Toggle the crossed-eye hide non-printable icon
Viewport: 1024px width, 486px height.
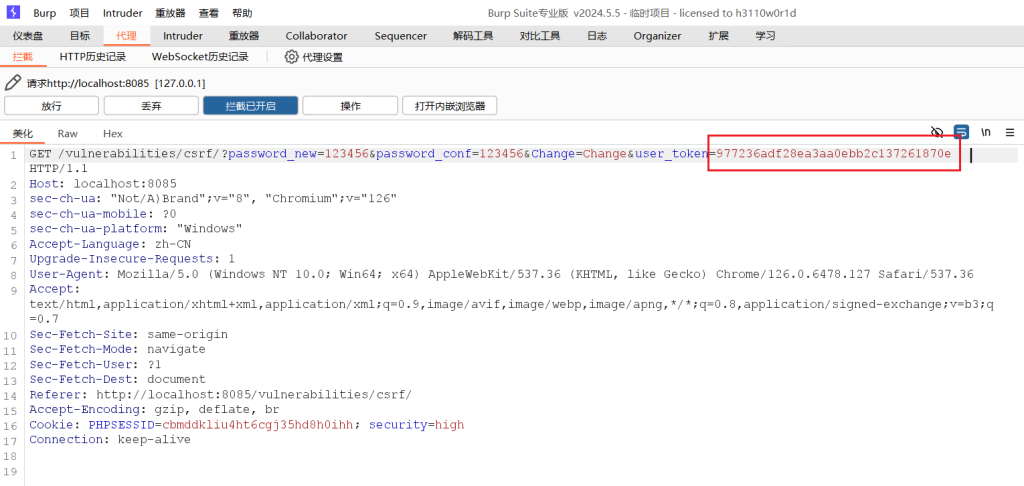[937, 132]
